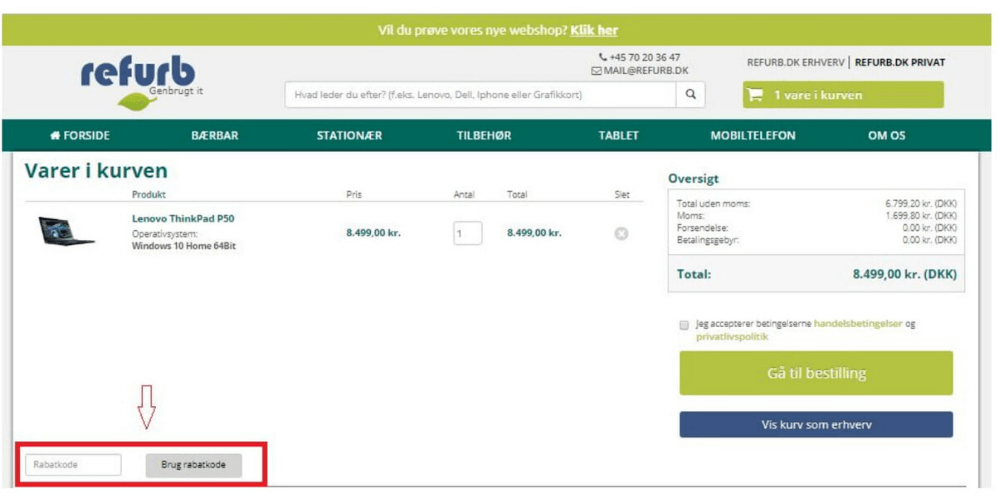Screen dimensions: 1000x500
Task: Focus the product search field
Action: [x=481, y=94]
